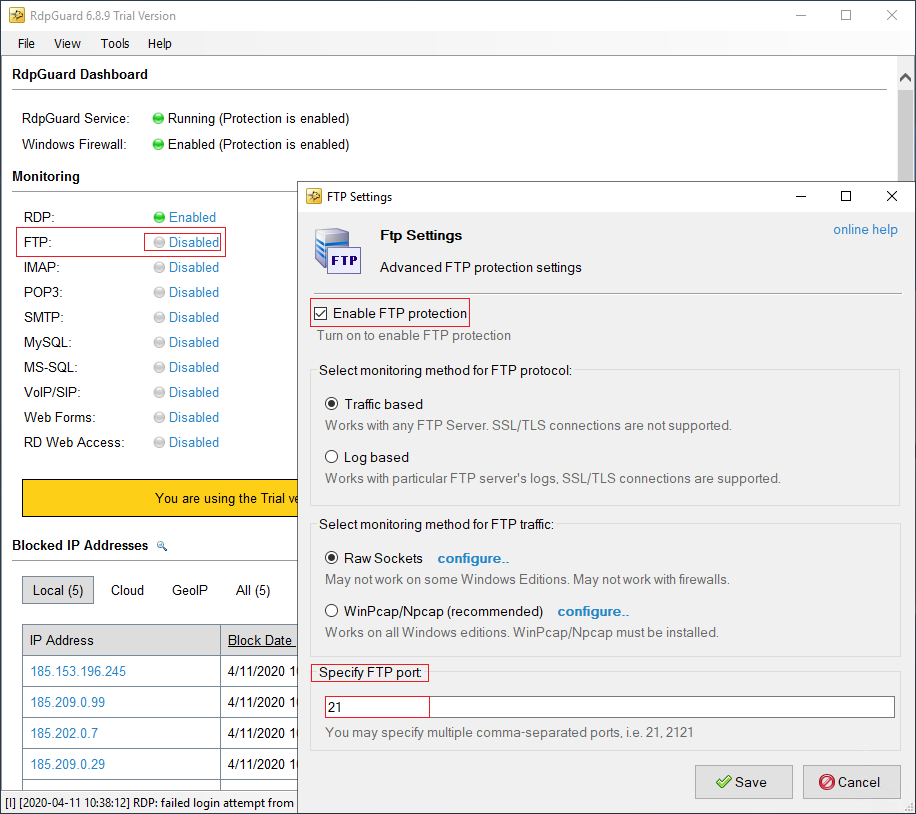This screenshot has height=814, width=916.
Task: Click the SMTP Disabled link
Action: pyautogui.click(x=194, y=318)
